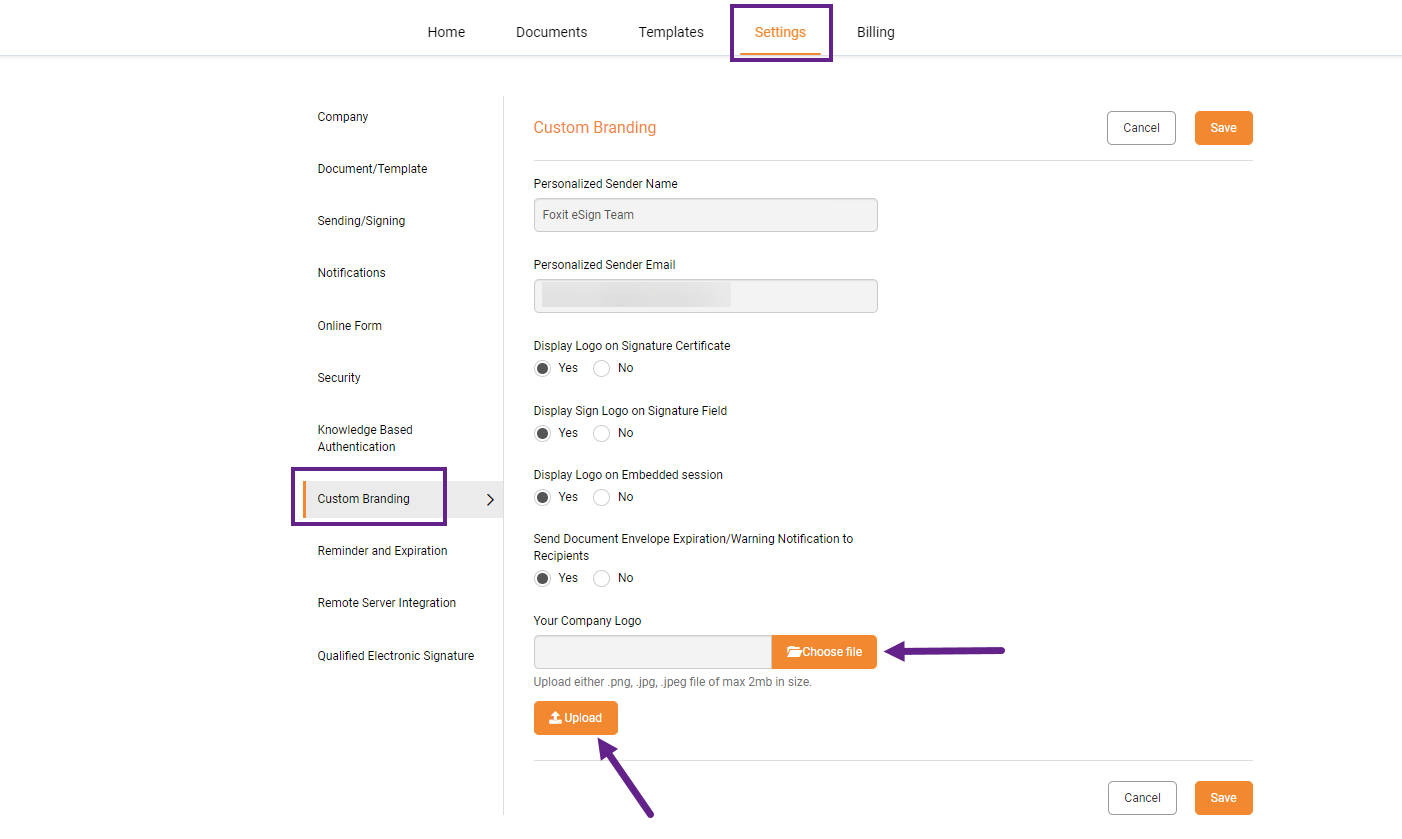Click the top Cancel button
The width and height of the screenshot is (1402, 839).
click(1141, 128)
